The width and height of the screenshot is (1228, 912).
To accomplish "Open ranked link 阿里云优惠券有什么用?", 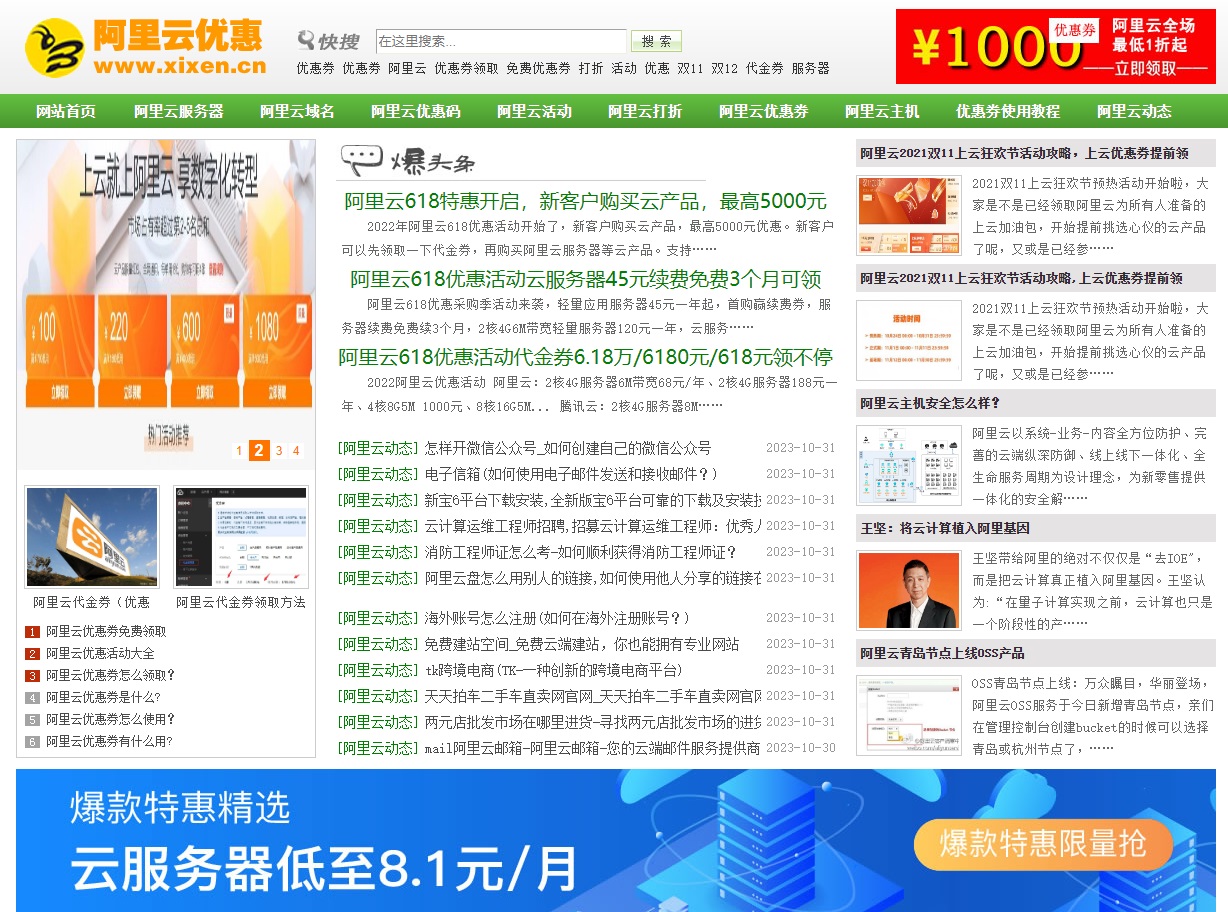I will pos(109,741).
